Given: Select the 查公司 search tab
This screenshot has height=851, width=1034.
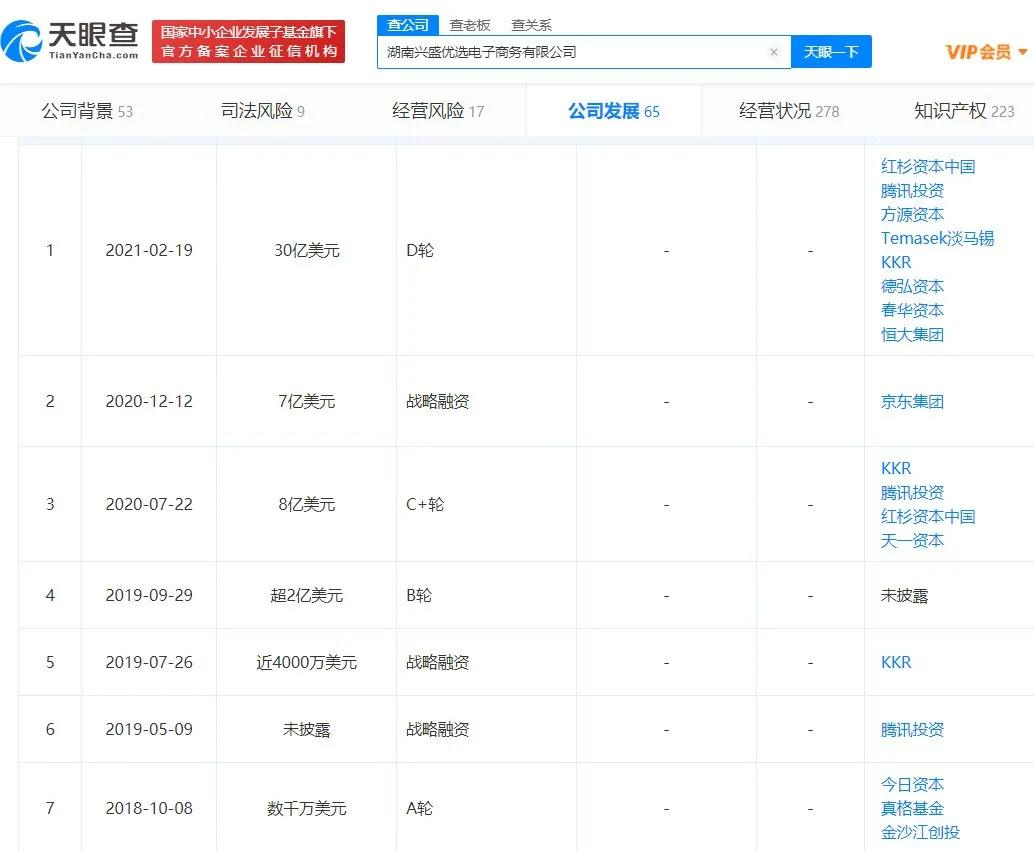Looking at the screenshot, I should coord(408,25).
